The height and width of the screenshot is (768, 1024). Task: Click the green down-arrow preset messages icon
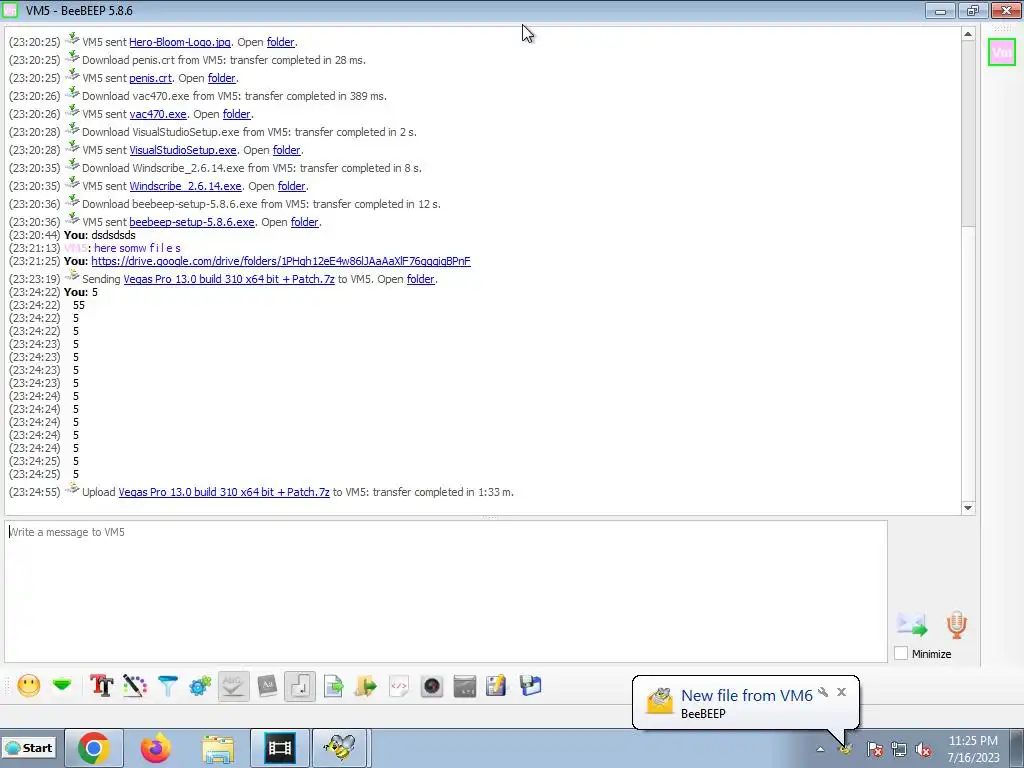[x=62, y=685]
